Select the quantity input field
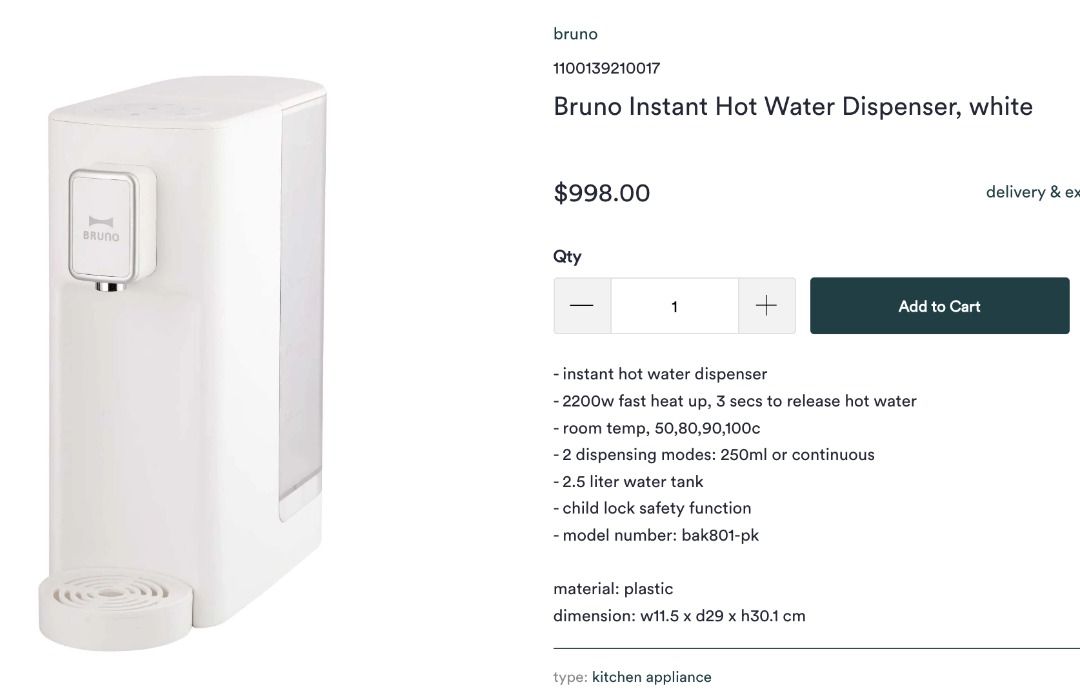Image resolution: width=1080 pixels, height=696 pixels. tap(674, 306)
